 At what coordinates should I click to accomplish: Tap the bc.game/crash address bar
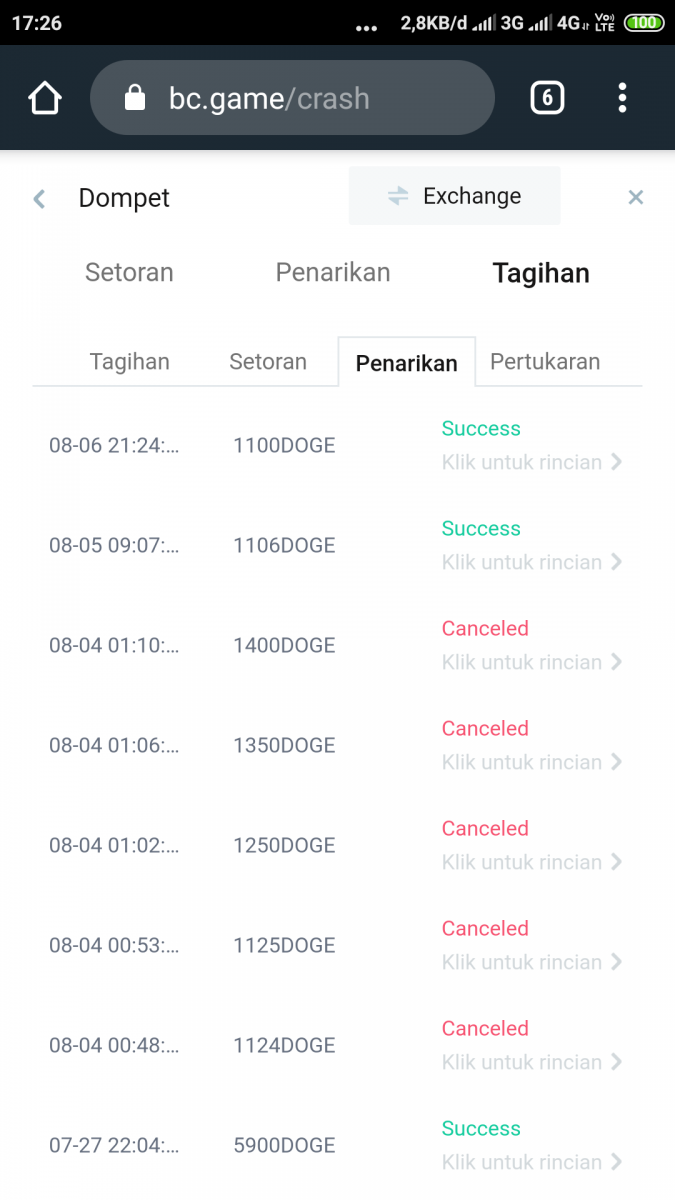(x=300, y=98)
